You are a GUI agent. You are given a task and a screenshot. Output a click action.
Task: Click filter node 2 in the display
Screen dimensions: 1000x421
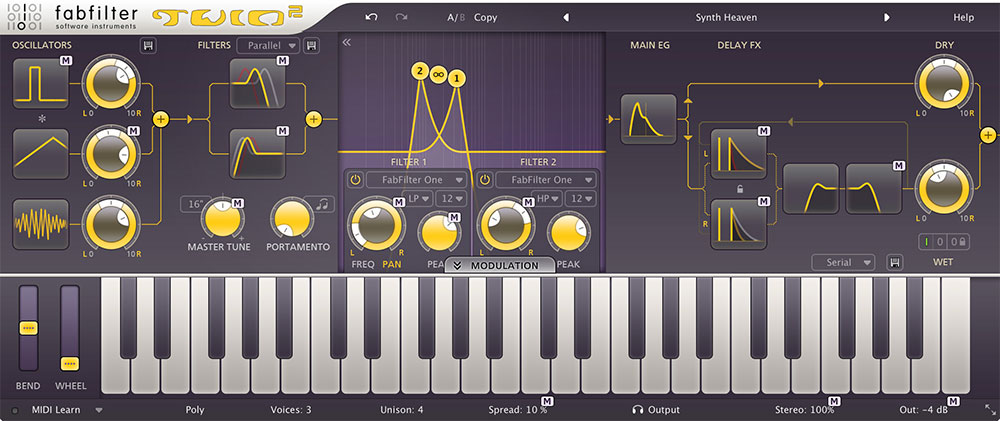tap(419, 71)
